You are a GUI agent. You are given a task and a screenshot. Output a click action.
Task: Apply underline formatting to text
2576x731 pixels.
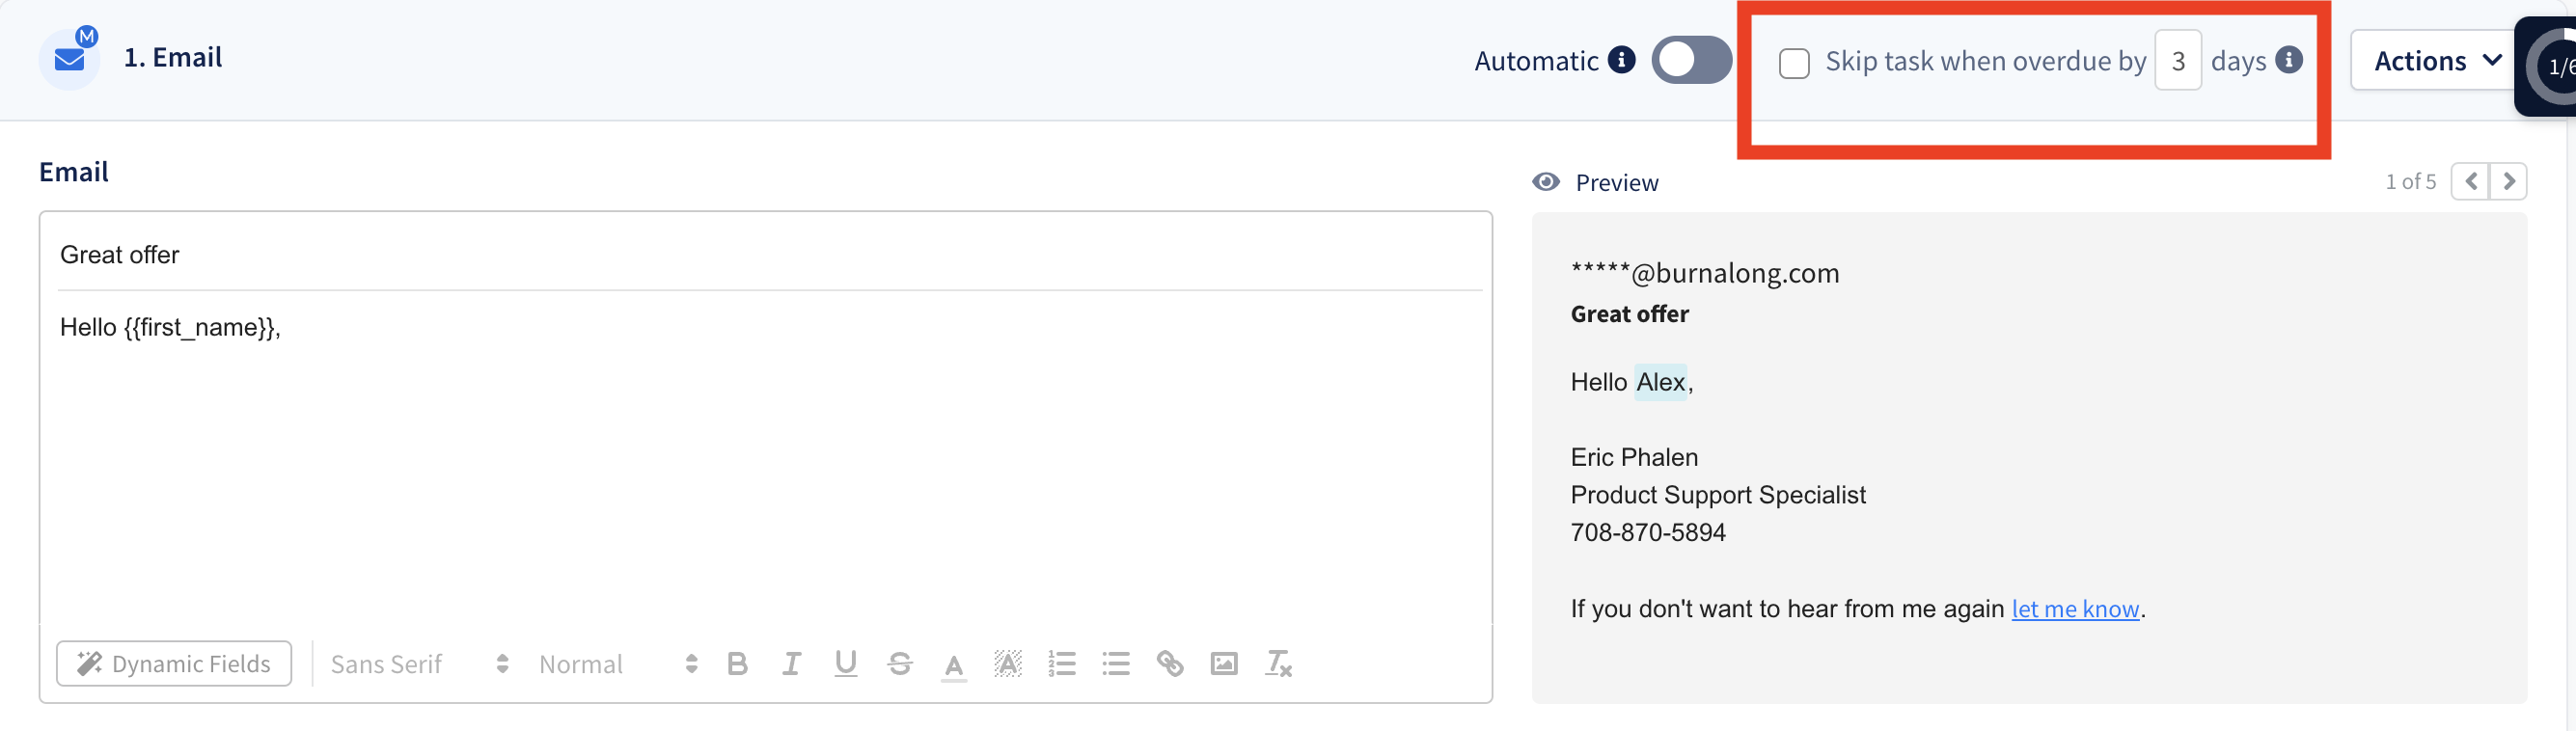tap(846, 664)
